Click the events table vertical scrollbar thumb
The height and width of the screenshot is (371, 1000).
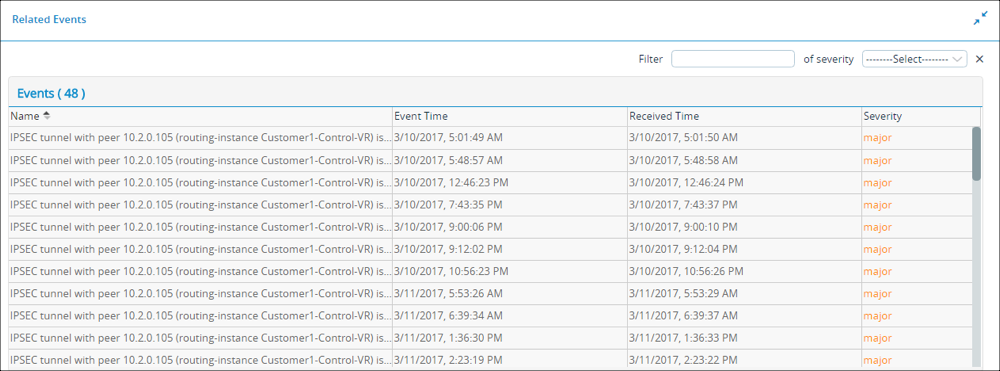[976, 153]
